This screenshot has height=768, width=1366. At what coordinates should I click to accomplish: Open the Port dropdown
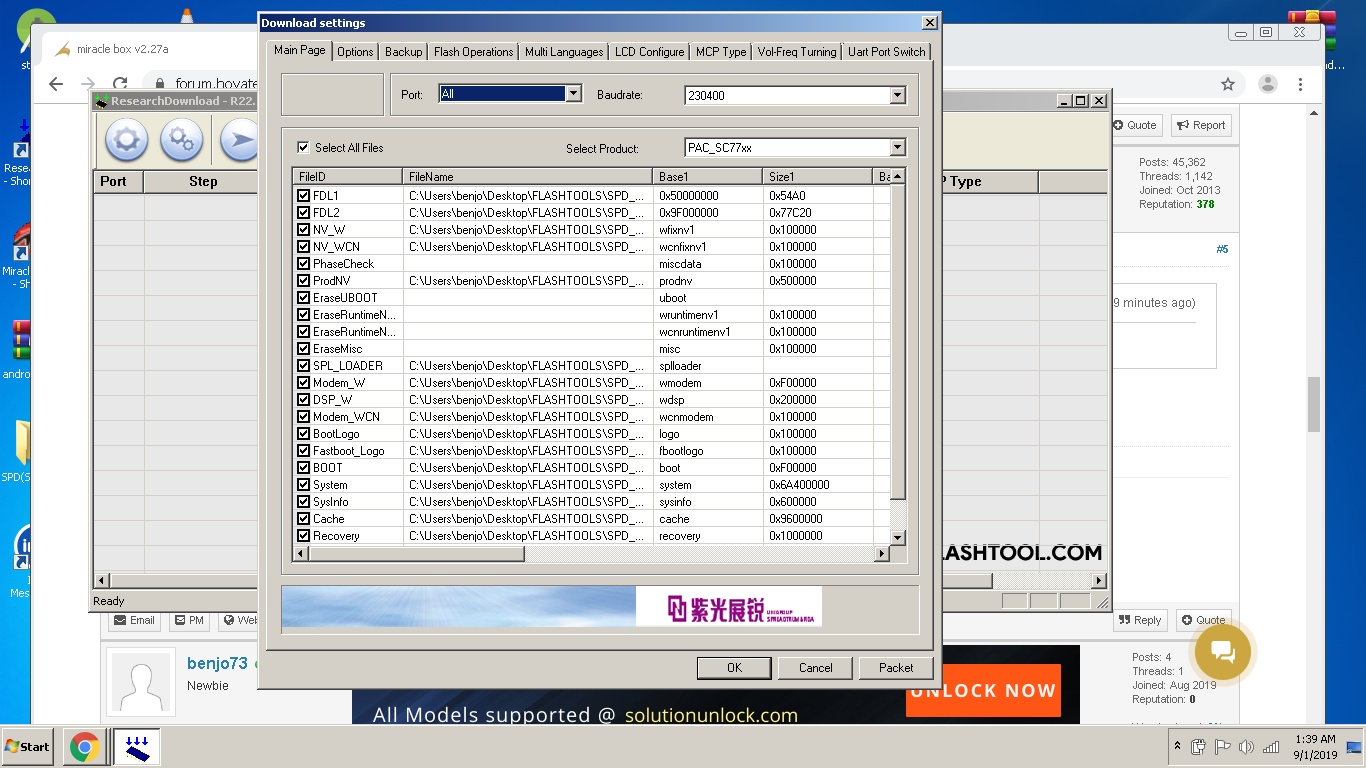[574, 94]
